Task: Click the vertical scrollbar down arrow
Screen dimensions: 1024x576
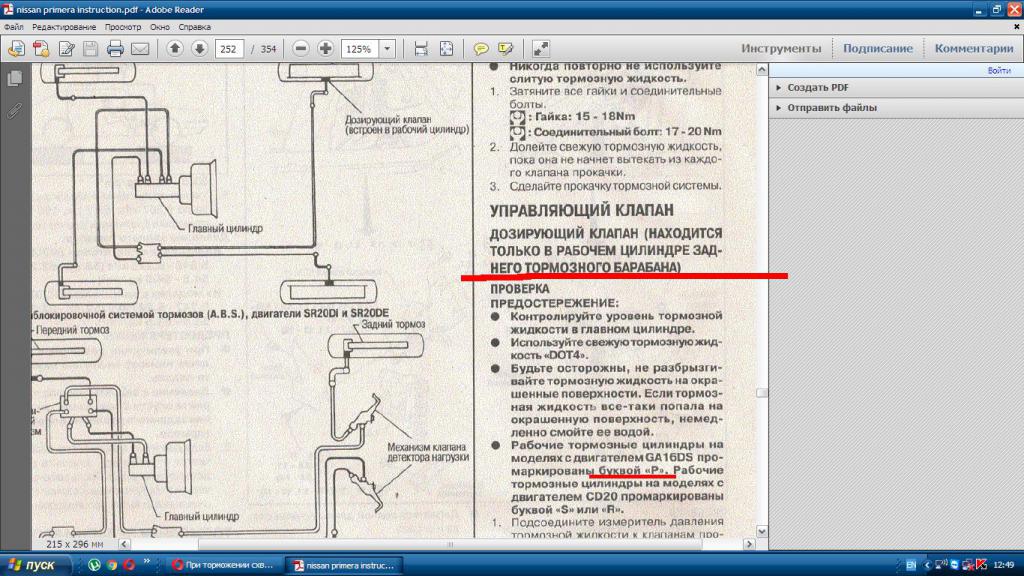Action: [x=761, y=532]
